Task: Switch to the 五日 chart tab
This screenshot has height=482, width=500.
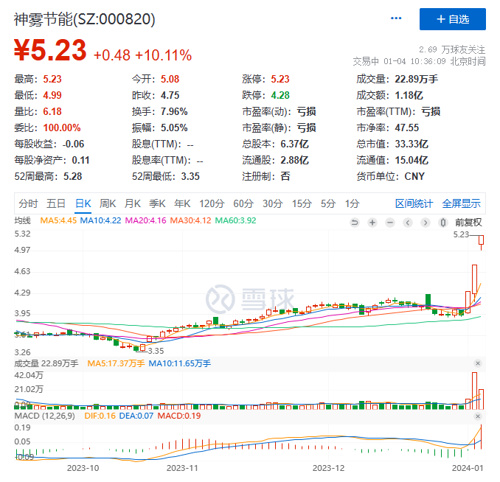Action: [56, 203]
